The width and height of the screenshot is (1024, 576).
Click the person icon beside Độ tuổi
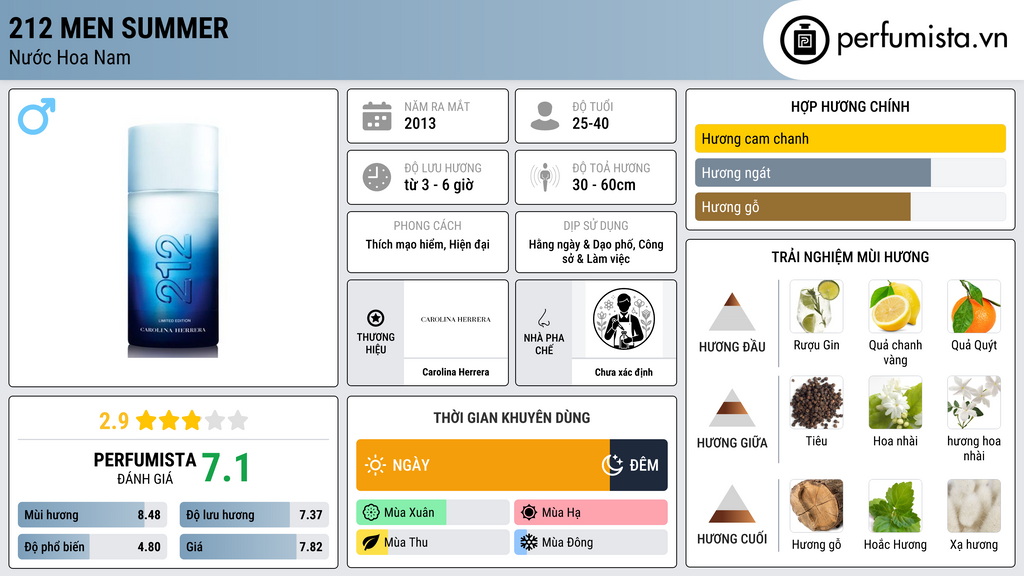coord(545,116)
